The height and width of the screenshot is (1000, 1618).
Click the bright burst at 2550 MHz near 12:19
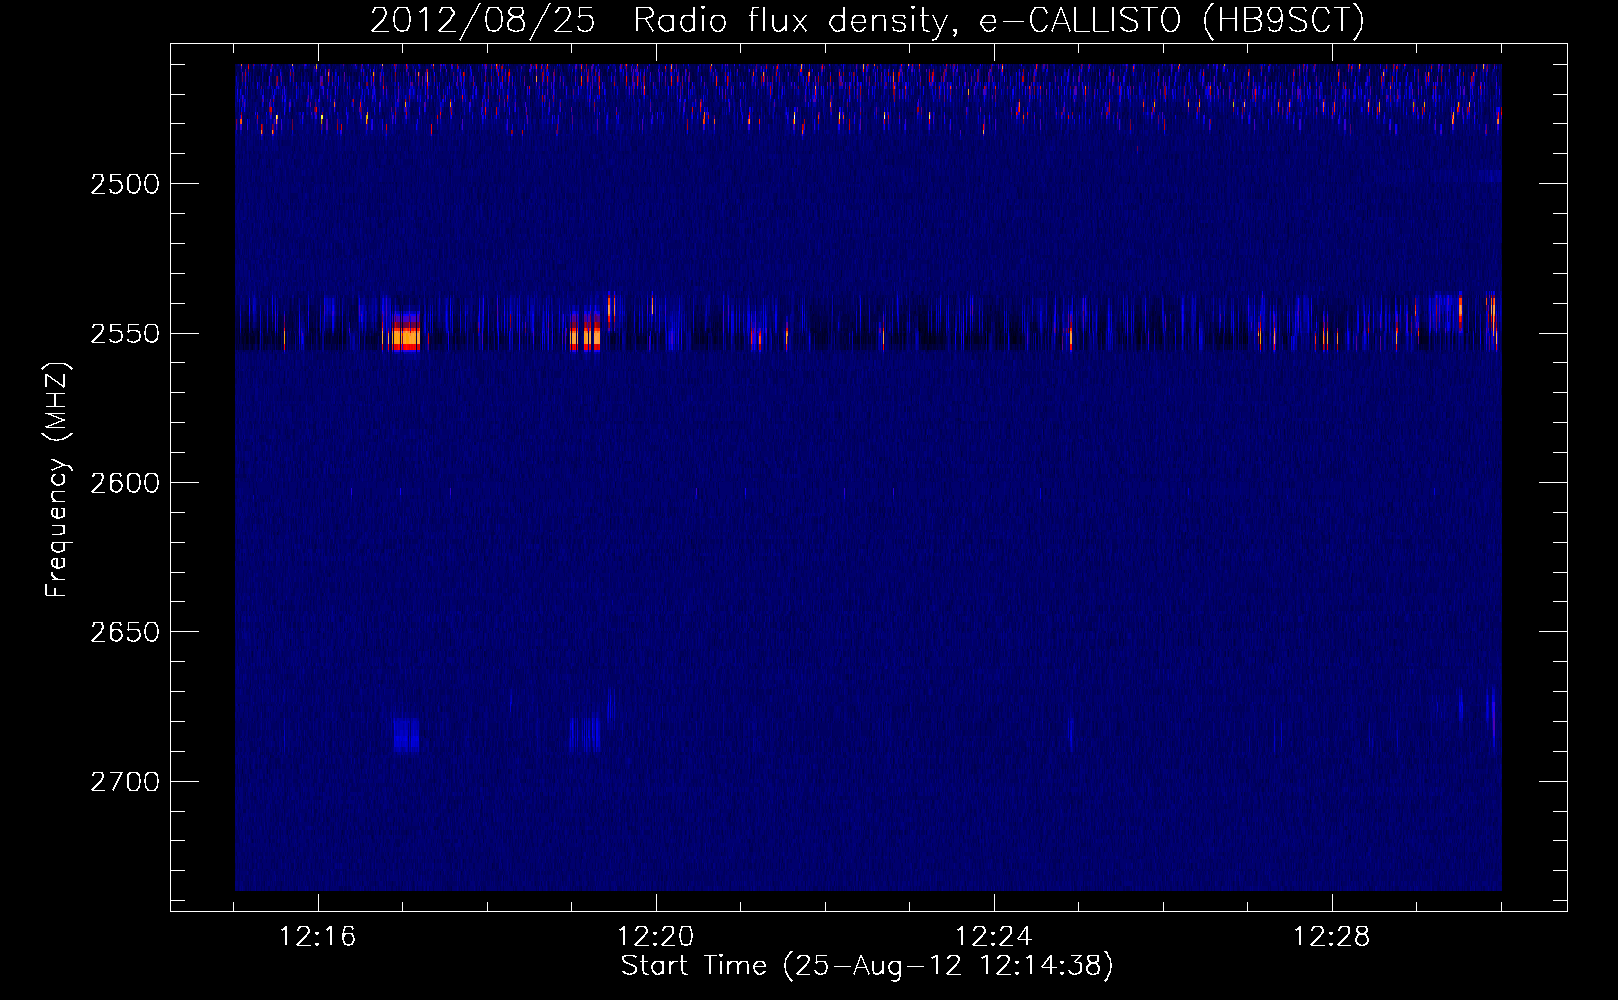pos(585,331)
